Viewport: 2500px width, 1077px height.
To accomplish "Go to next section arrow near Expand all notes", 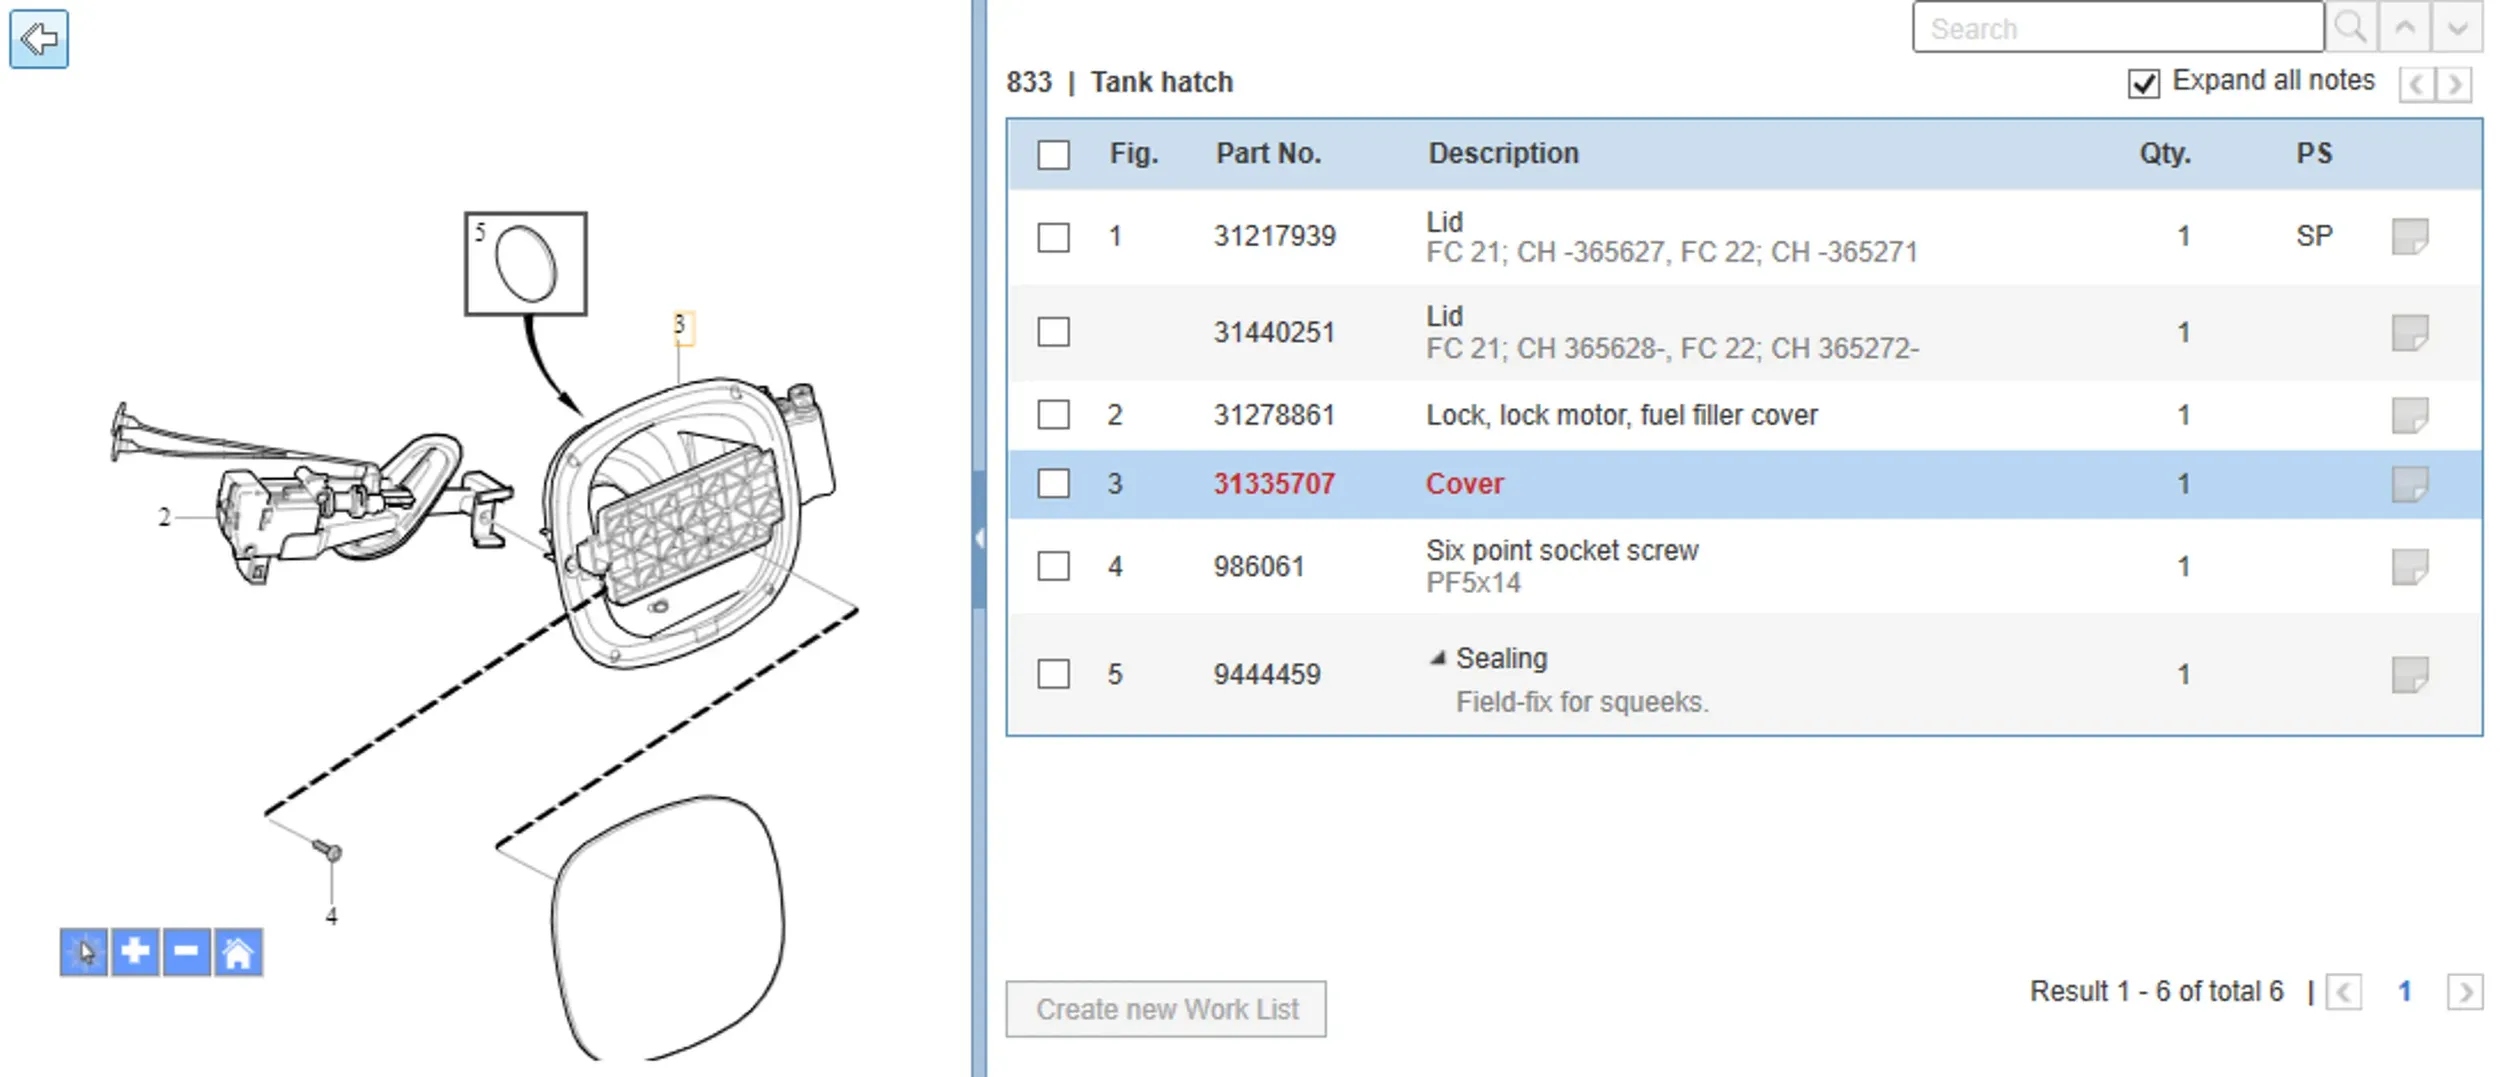I will (x=2454, y=84).
